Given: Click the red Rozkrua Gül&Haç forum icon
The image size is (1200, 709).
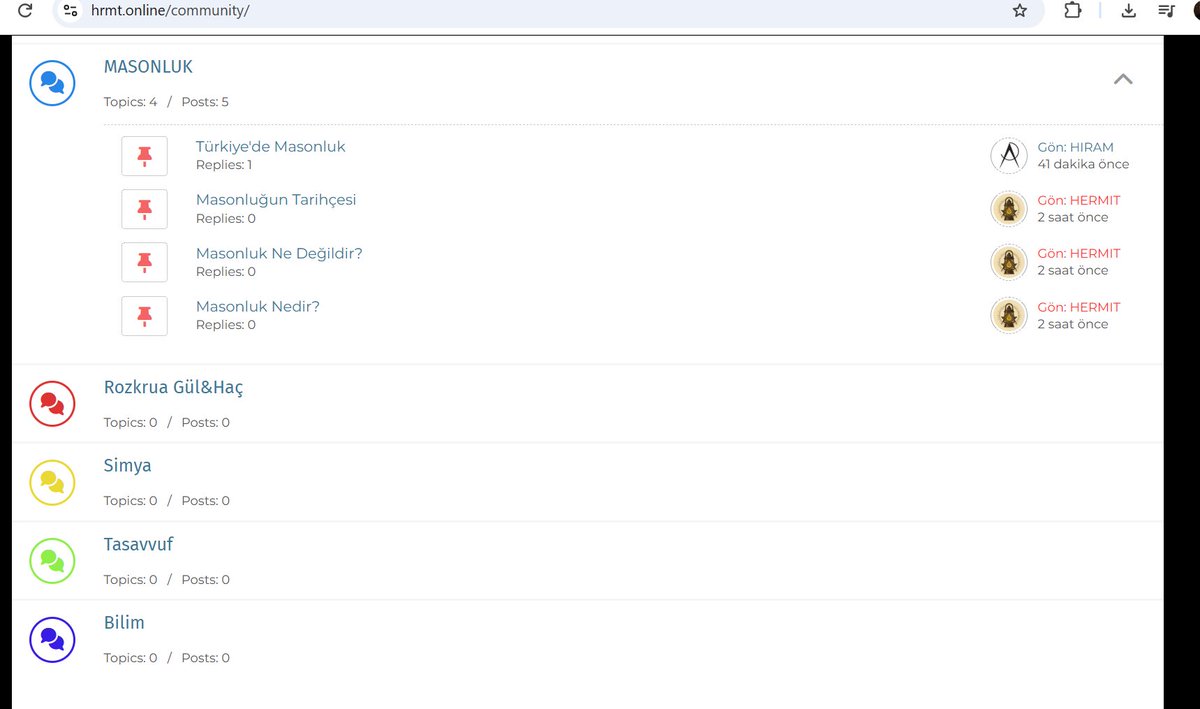Looking at the screenshot, I should tap(53, 403).
